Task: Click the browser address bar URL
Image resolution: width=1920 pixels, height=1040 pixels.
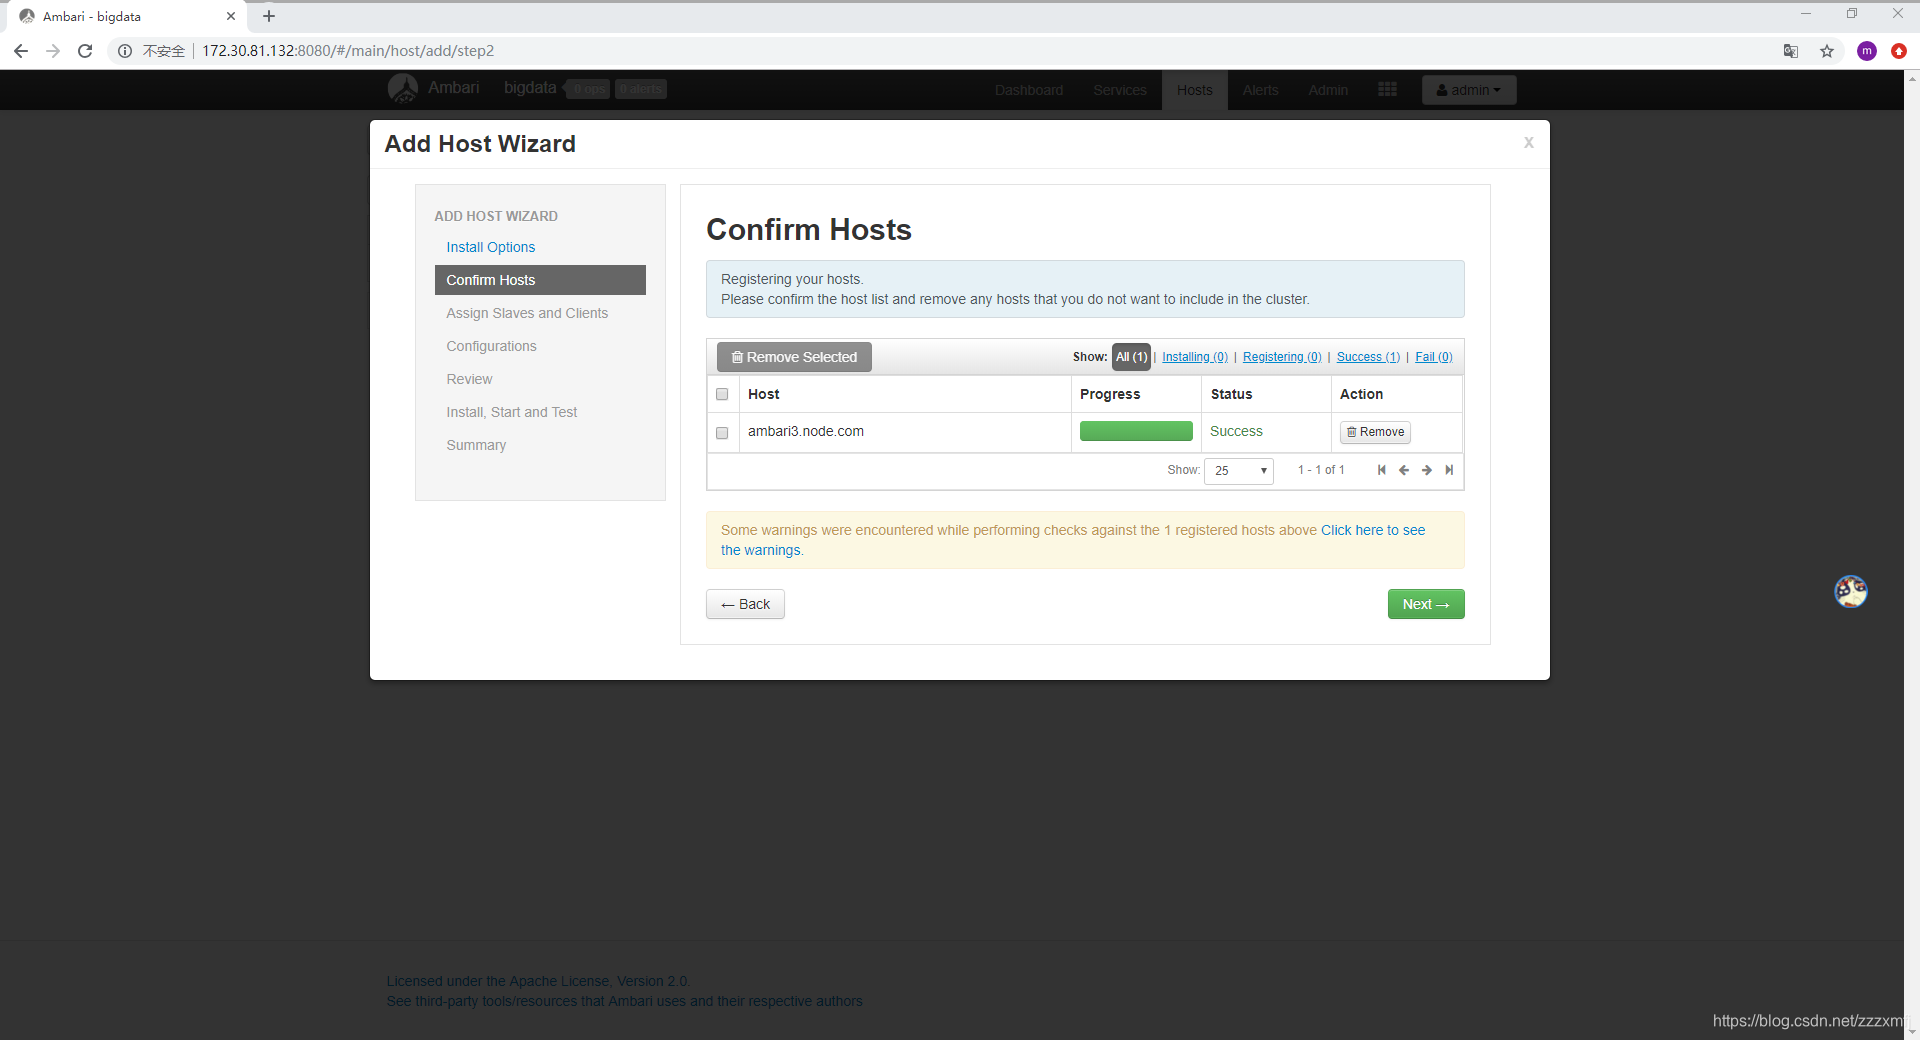Action: click(348, 51)
